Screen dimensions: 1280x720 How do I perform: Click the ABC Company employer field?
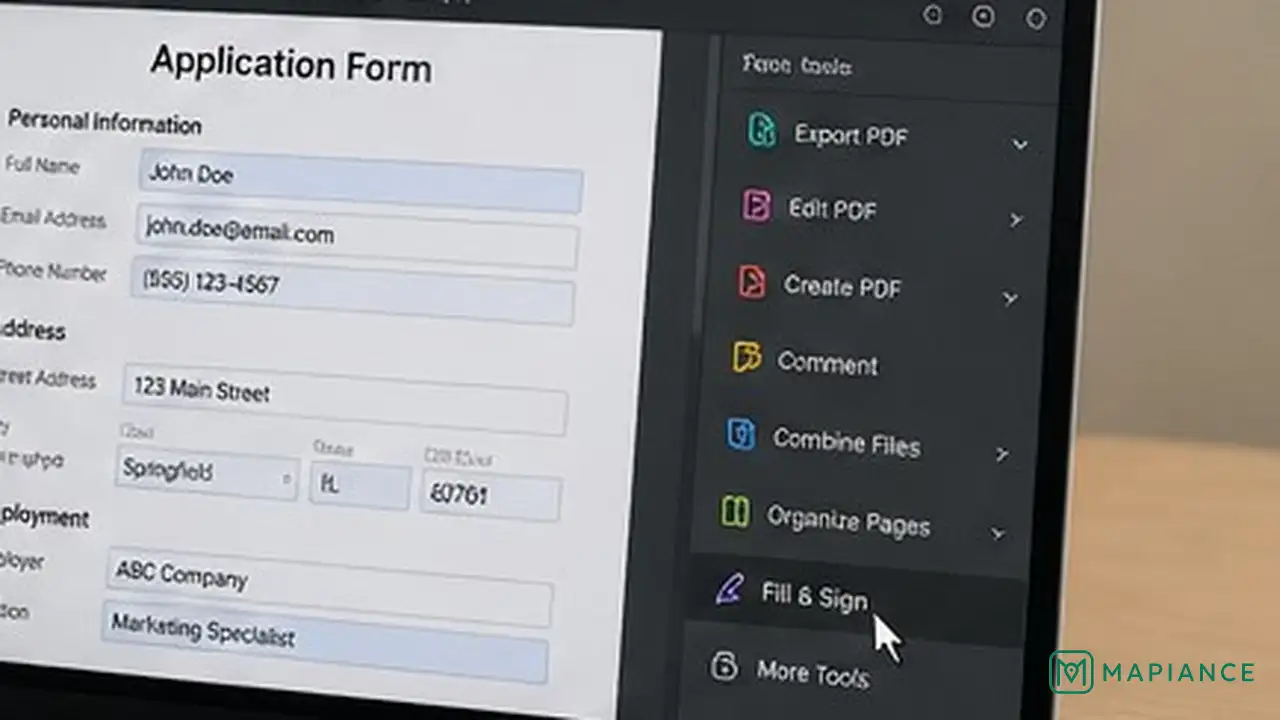pyautogui.click(x=329, y=587)
